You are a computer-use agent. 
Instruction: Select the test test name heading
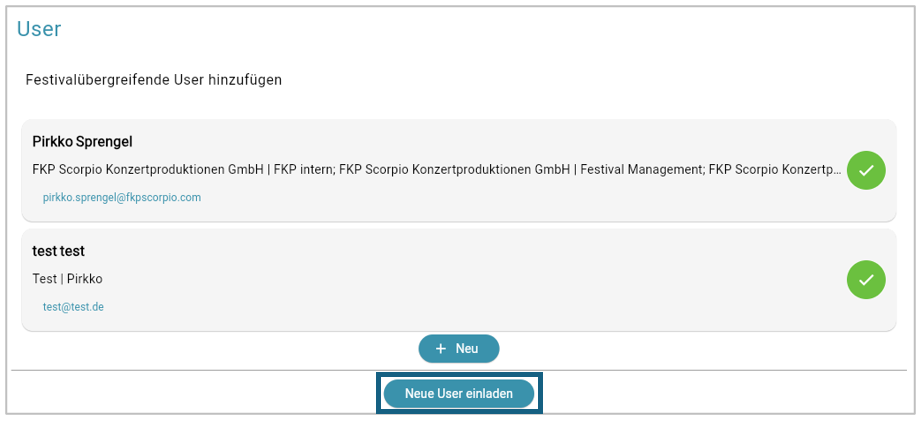click(58, 251)
